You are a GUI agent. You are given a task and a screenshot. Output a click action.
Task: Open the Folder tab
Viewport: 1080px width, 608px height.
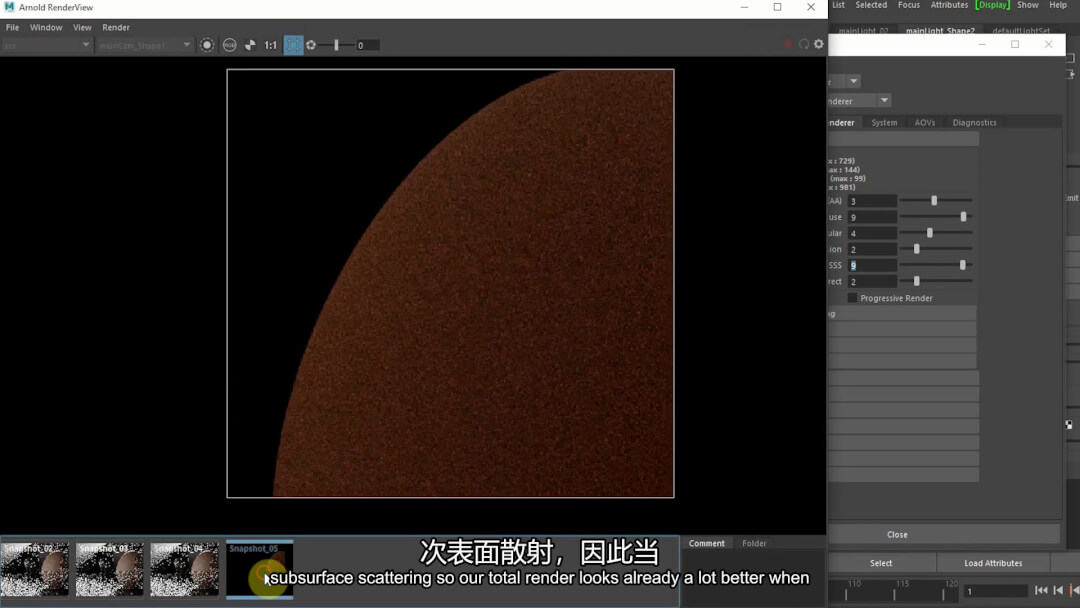[x=754, y=543]
